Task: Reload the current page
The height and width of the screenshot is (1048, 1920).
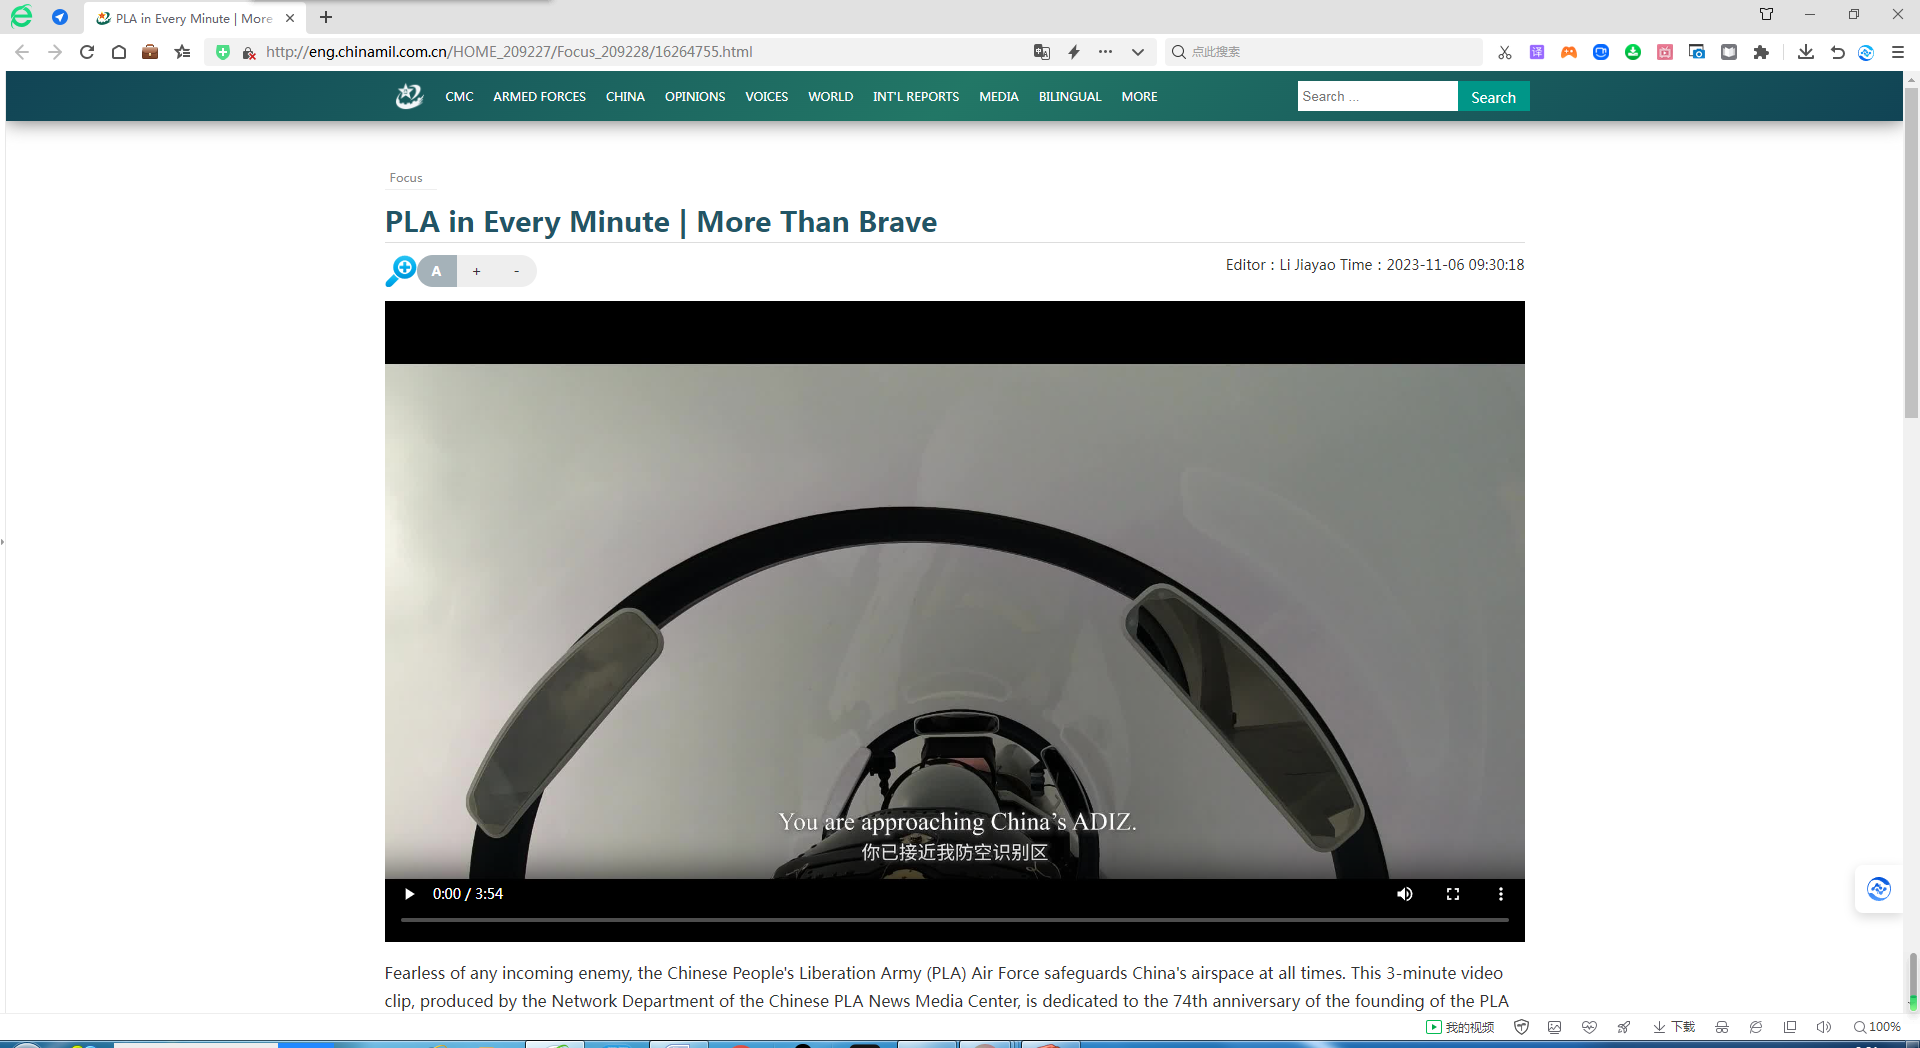Action: coord(87,52)
